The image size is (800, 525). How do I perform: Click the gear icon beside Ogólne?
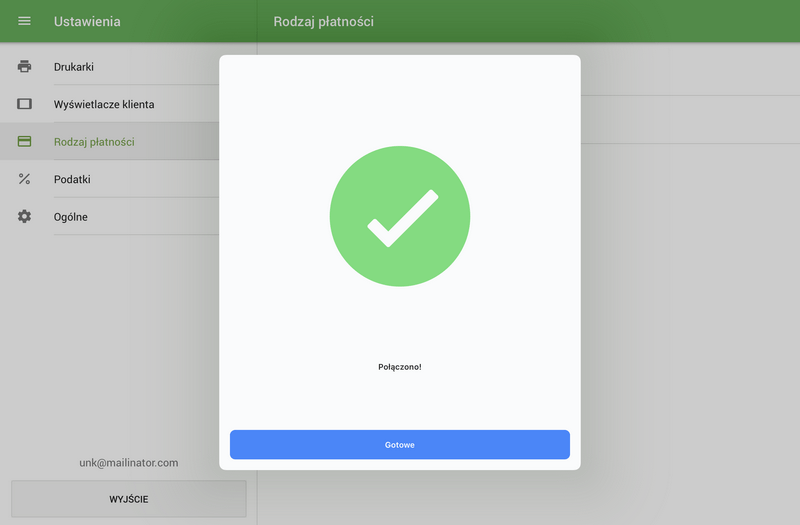click(x=25, y=216)
